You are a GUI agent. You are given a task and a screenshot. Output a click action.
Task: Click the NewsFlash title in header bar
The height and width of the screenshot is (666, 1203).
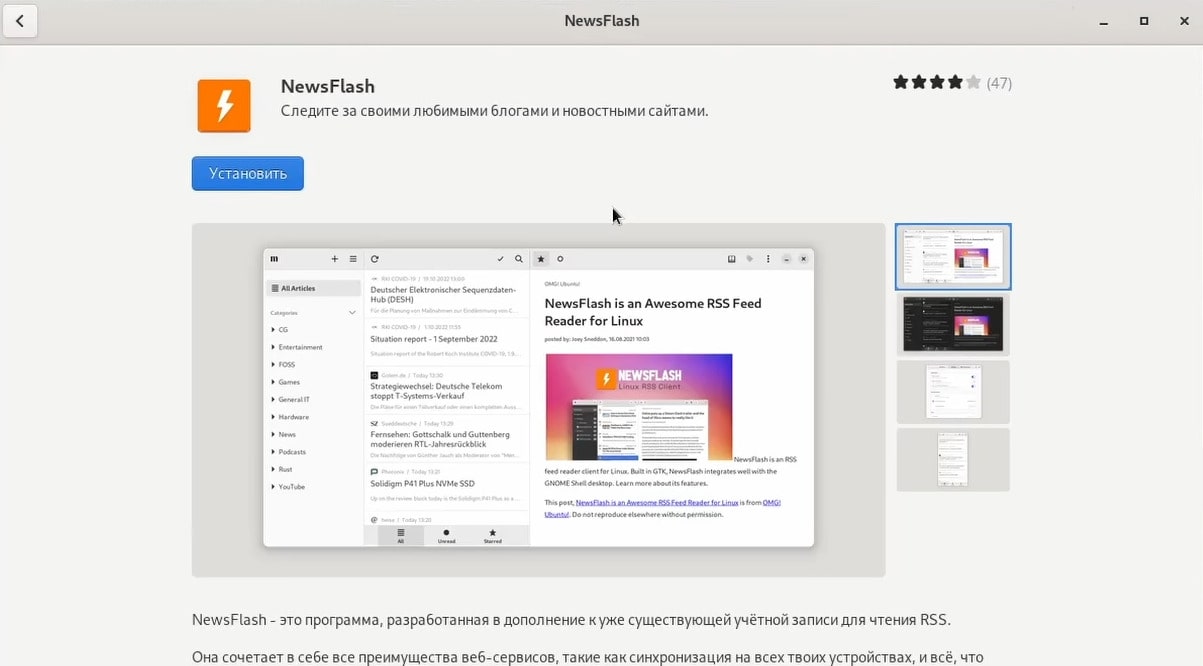point(602,21)
